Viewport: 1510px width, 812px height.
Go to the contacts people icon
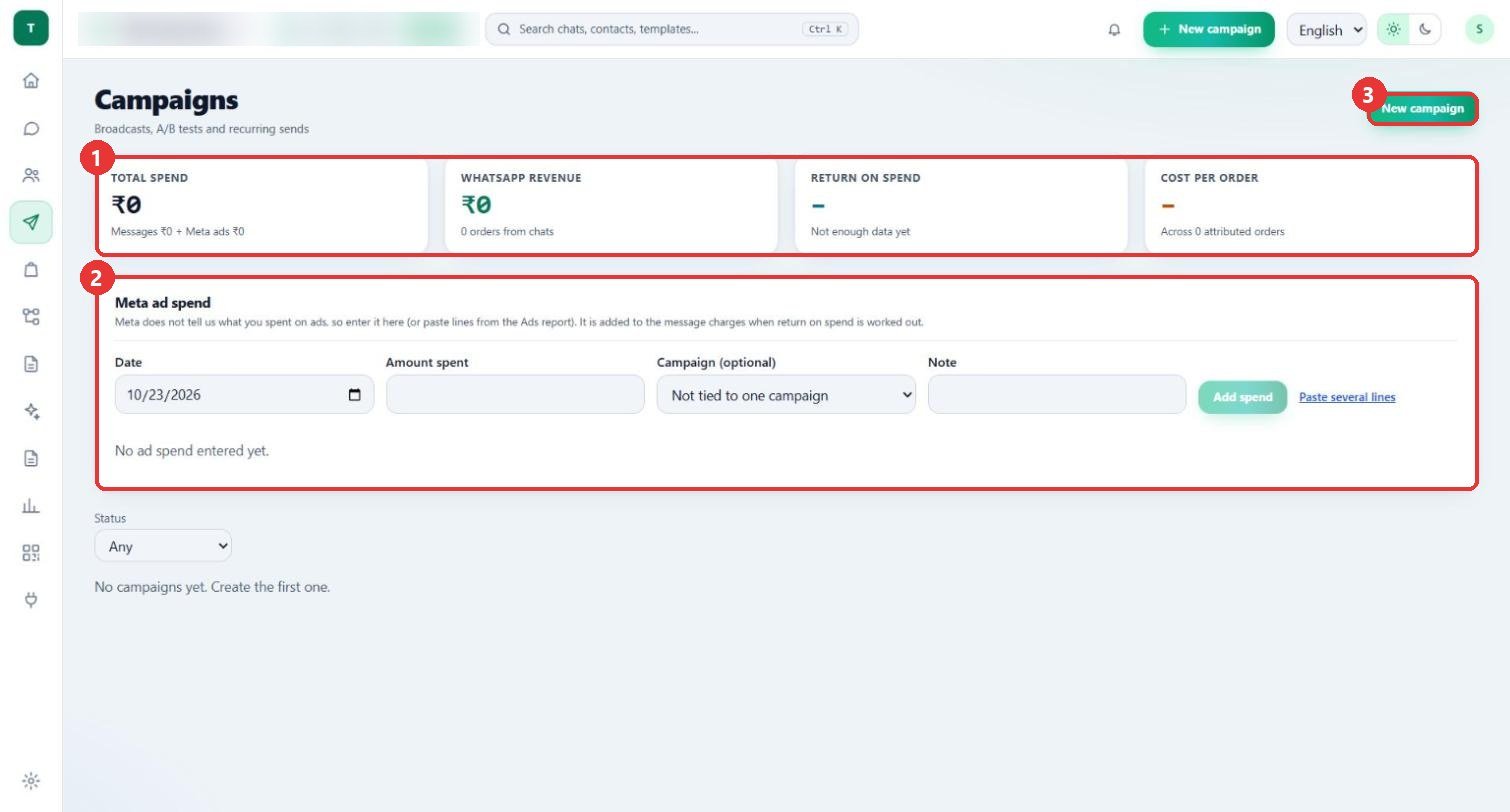pyautogui.click(x=31, y=175)
